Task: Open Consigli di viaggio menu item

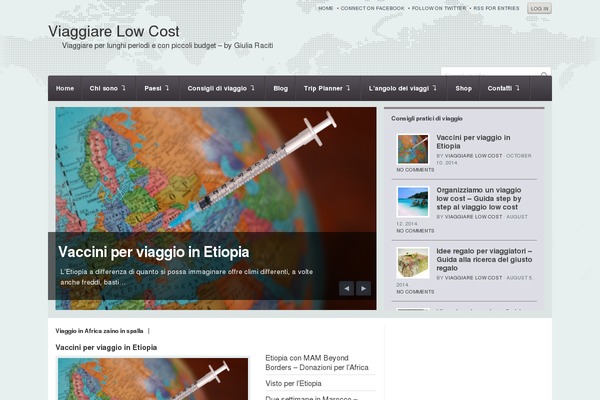Action: pyautogui.click(x=217, y=88)
